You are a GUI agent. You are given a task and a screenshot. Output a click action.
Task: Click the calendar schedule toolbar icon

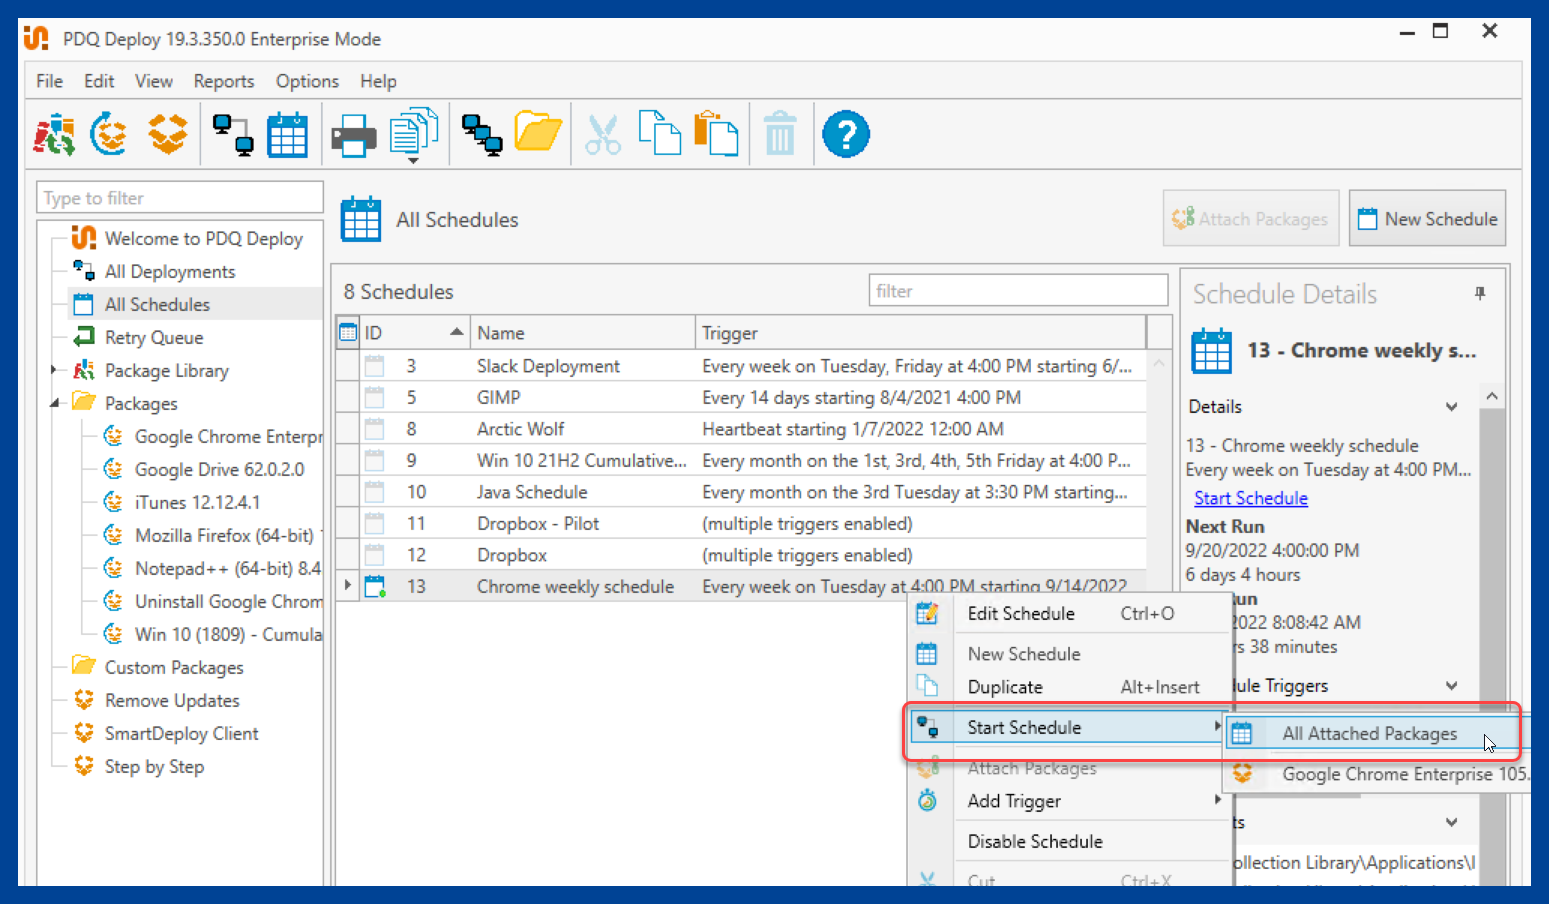(x=288, y=134)
